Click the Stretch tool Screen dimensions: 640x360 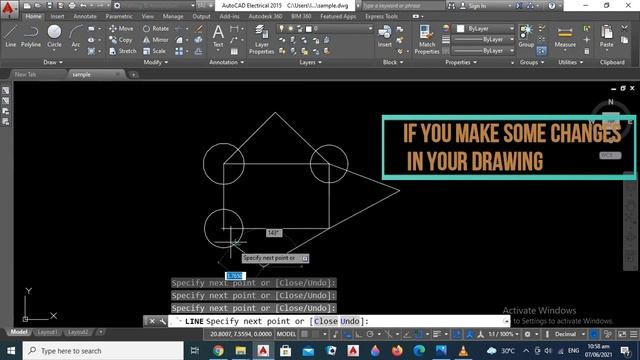123,51
